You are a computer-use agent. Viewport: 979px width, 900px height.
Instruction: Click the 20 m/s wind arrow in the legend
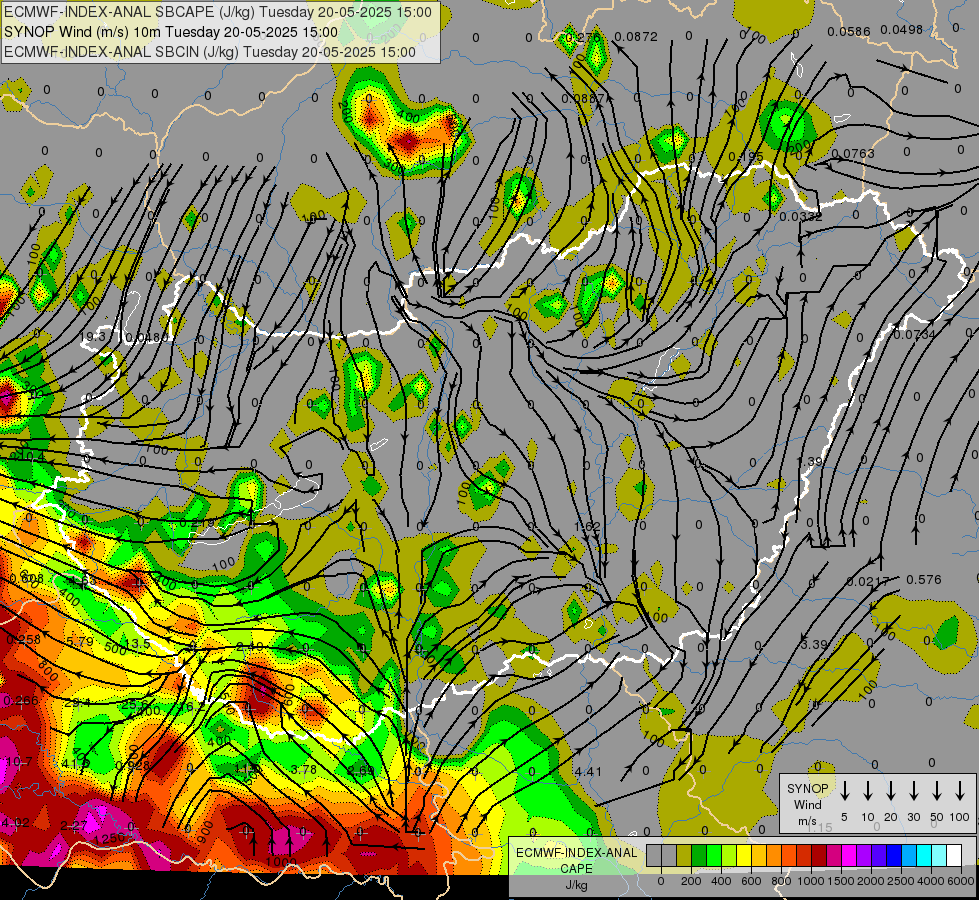pyautogui.click(x=890, y=791)
